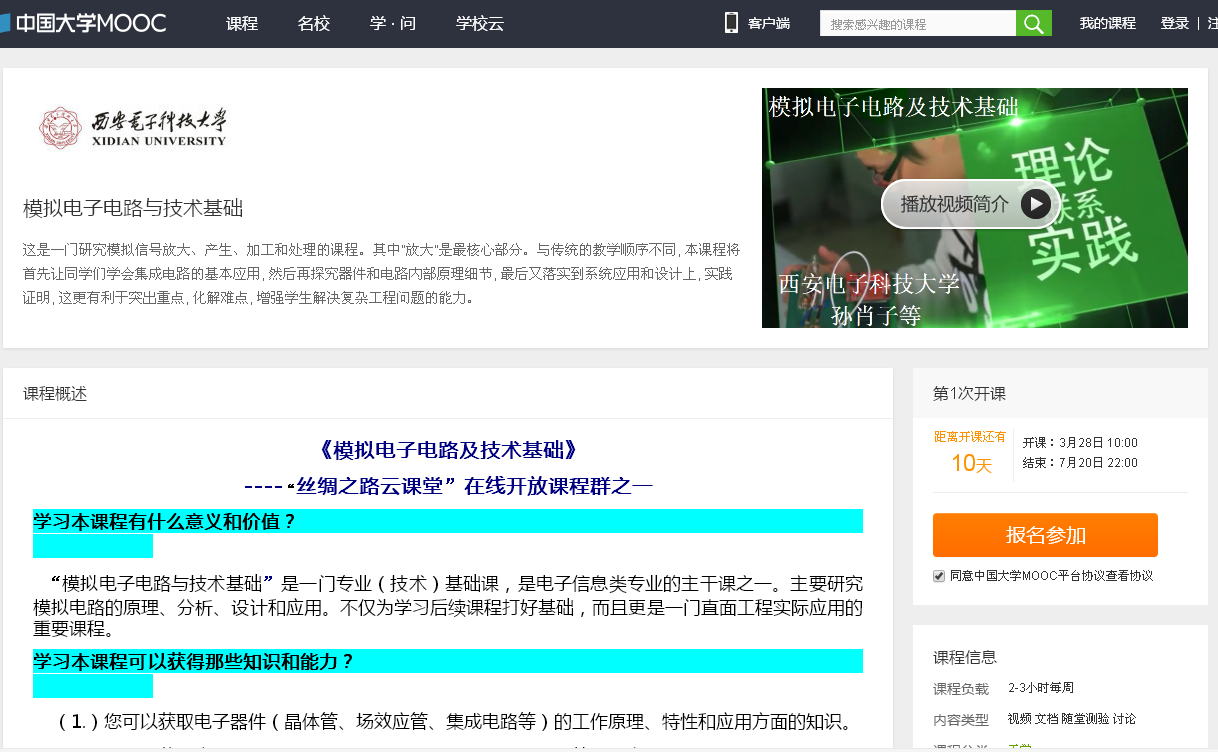Click the 查看协议 link
Image resolution: width=1218 pixels, height=752 pixels.
click(1130, 576)
